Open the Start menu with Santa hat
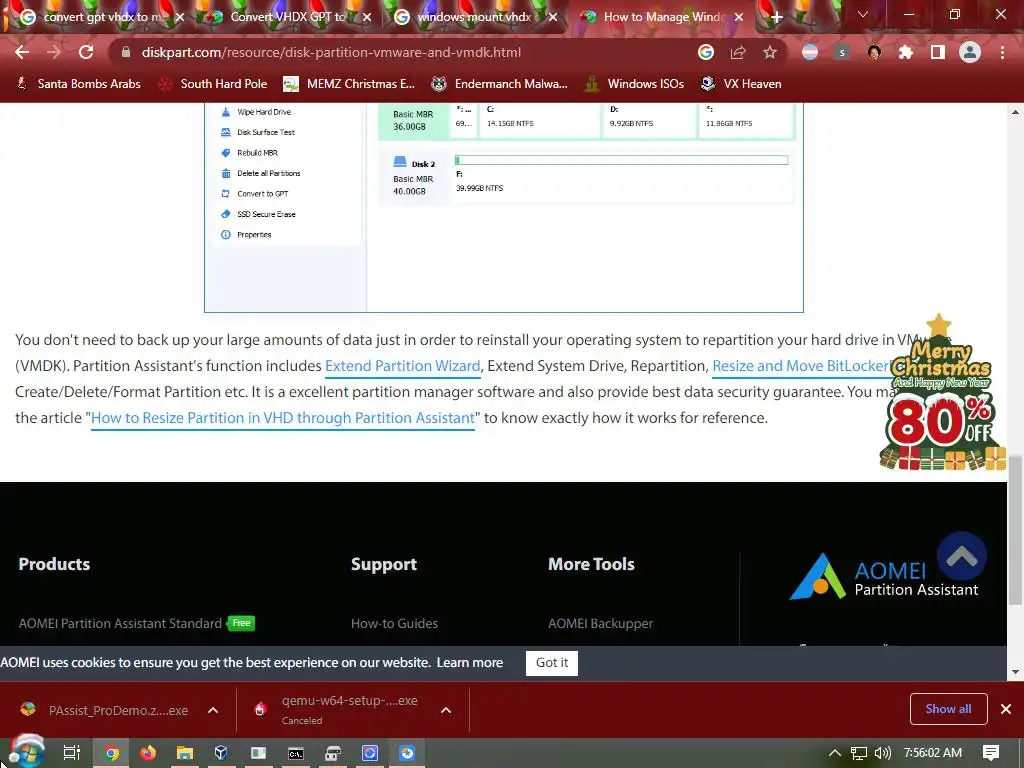The height and width of the screenshot is (768, 1024). pos(25,752)
